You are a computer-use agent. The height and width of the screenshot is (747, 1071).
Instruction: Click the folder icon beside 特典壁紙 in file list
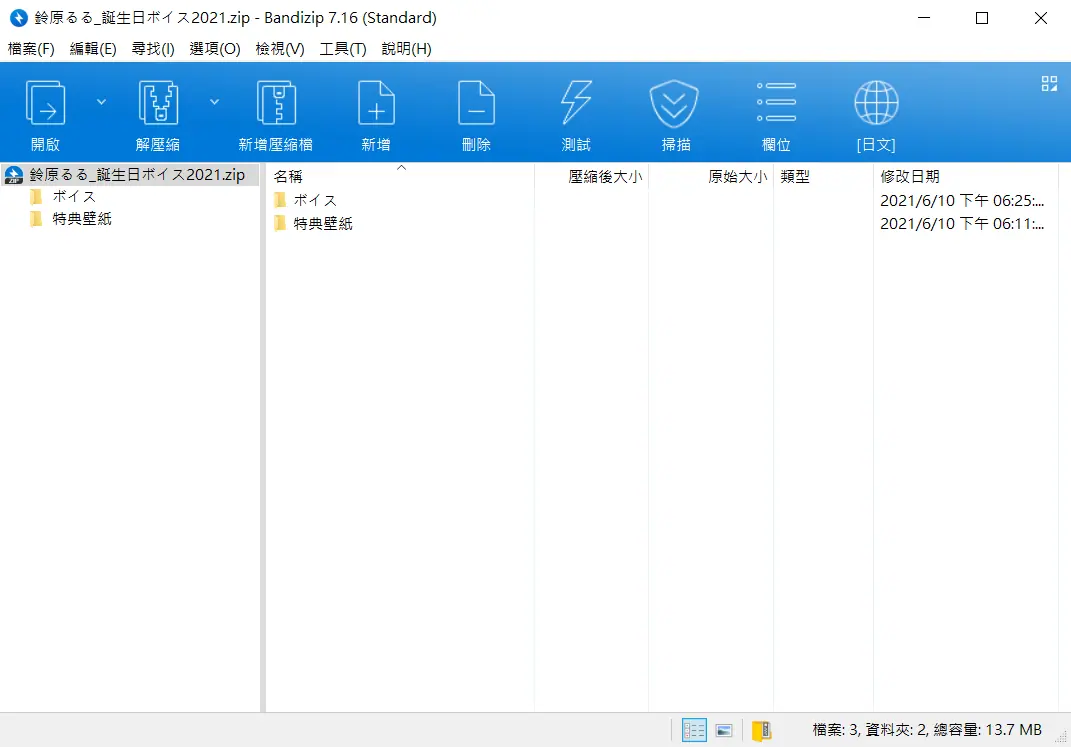coord(280,223)
